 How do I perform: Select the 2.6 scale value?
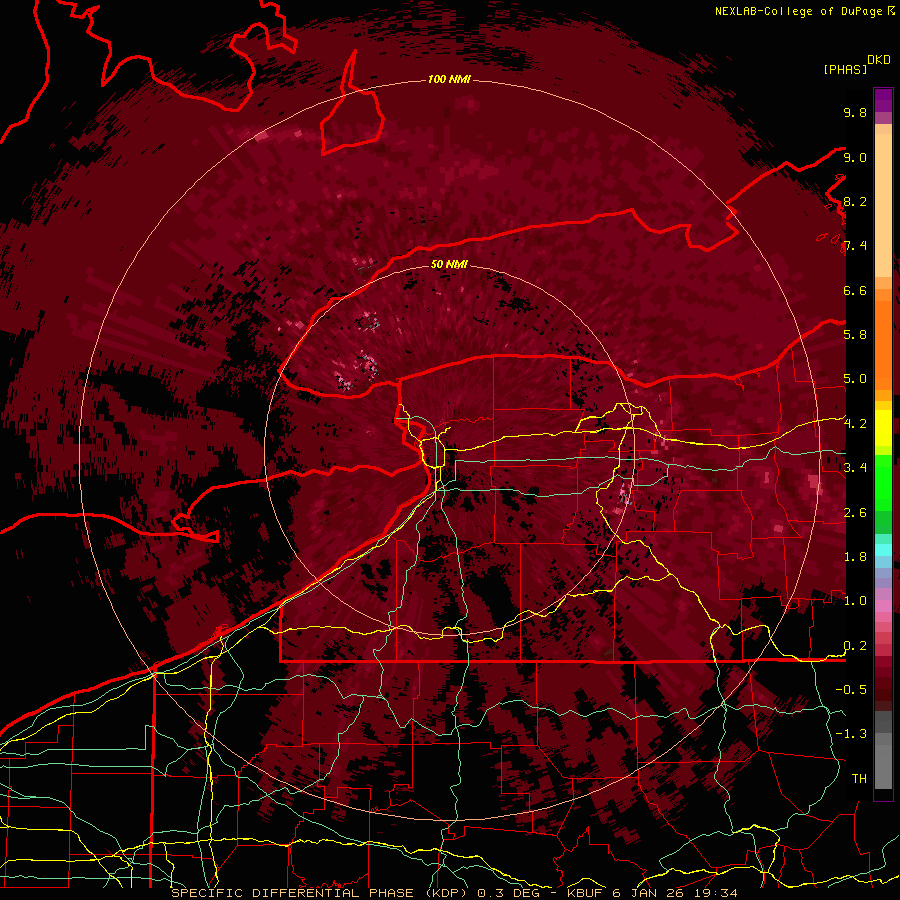pos(855,513)
